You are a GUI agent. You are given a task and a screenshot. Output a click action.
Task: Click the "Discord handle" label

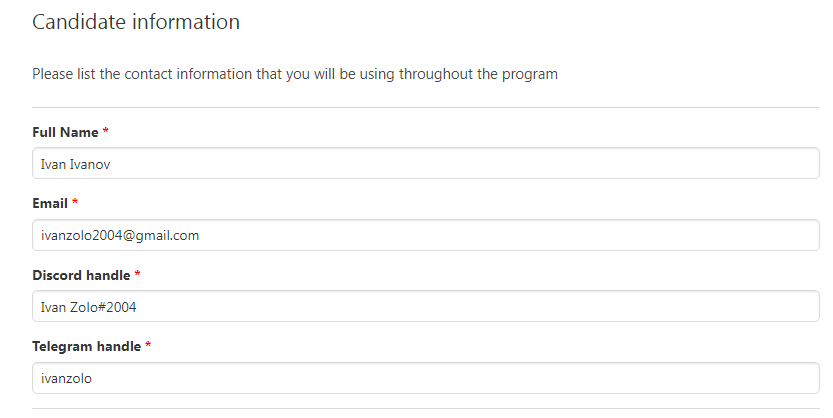(80, 274)
